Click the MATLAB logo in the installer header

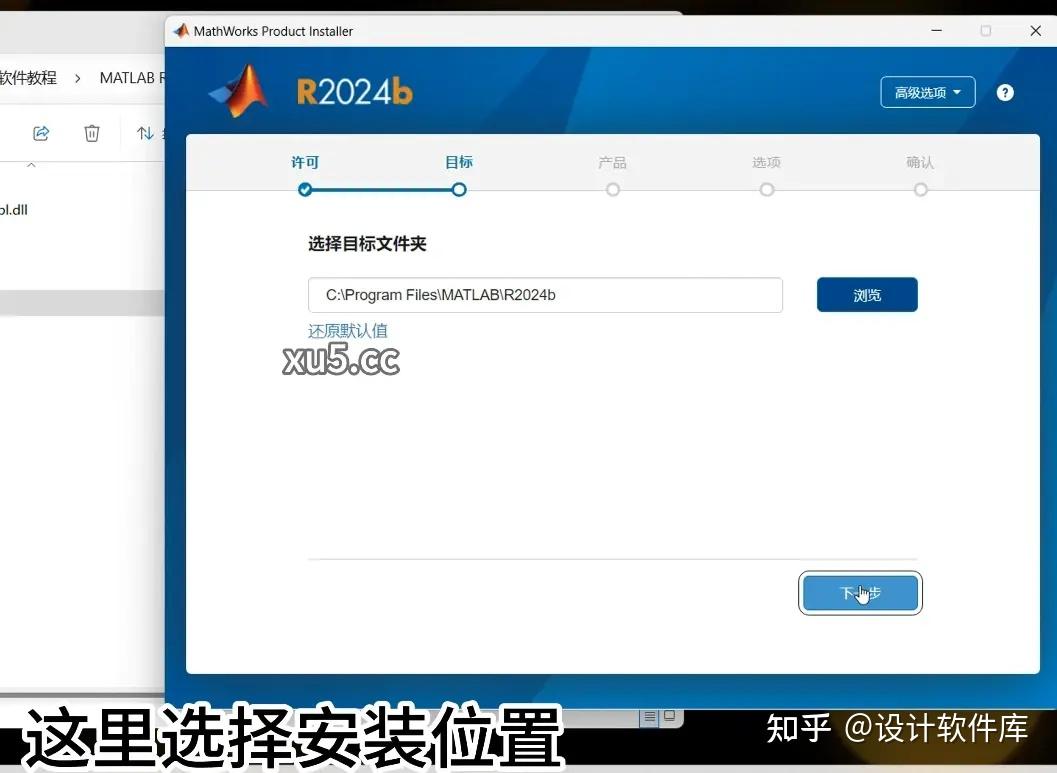237,90
